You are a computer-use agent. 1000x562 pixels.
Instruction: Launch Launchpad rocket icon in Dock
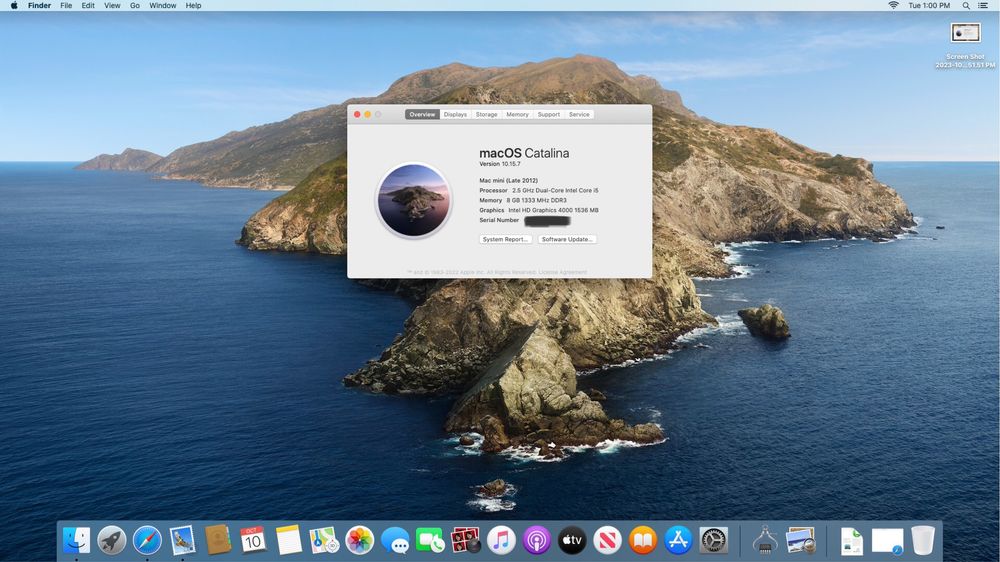(112, 540)
